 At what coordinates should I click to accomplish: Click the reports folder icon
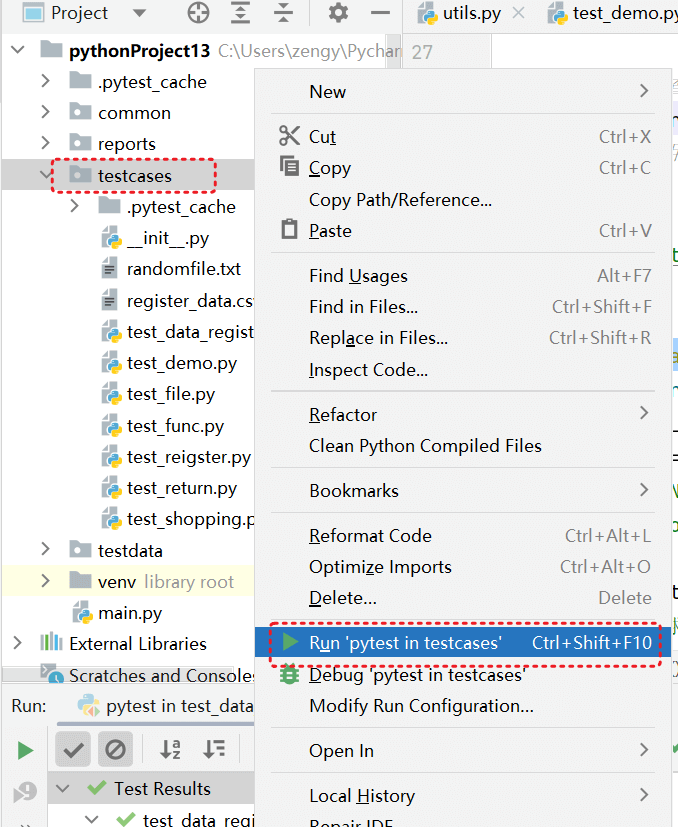click(x=80, y=142)
